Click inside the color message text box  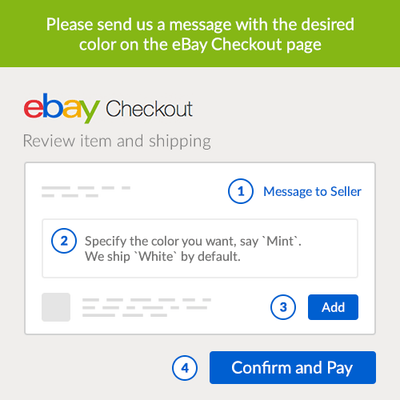point(200,248)
